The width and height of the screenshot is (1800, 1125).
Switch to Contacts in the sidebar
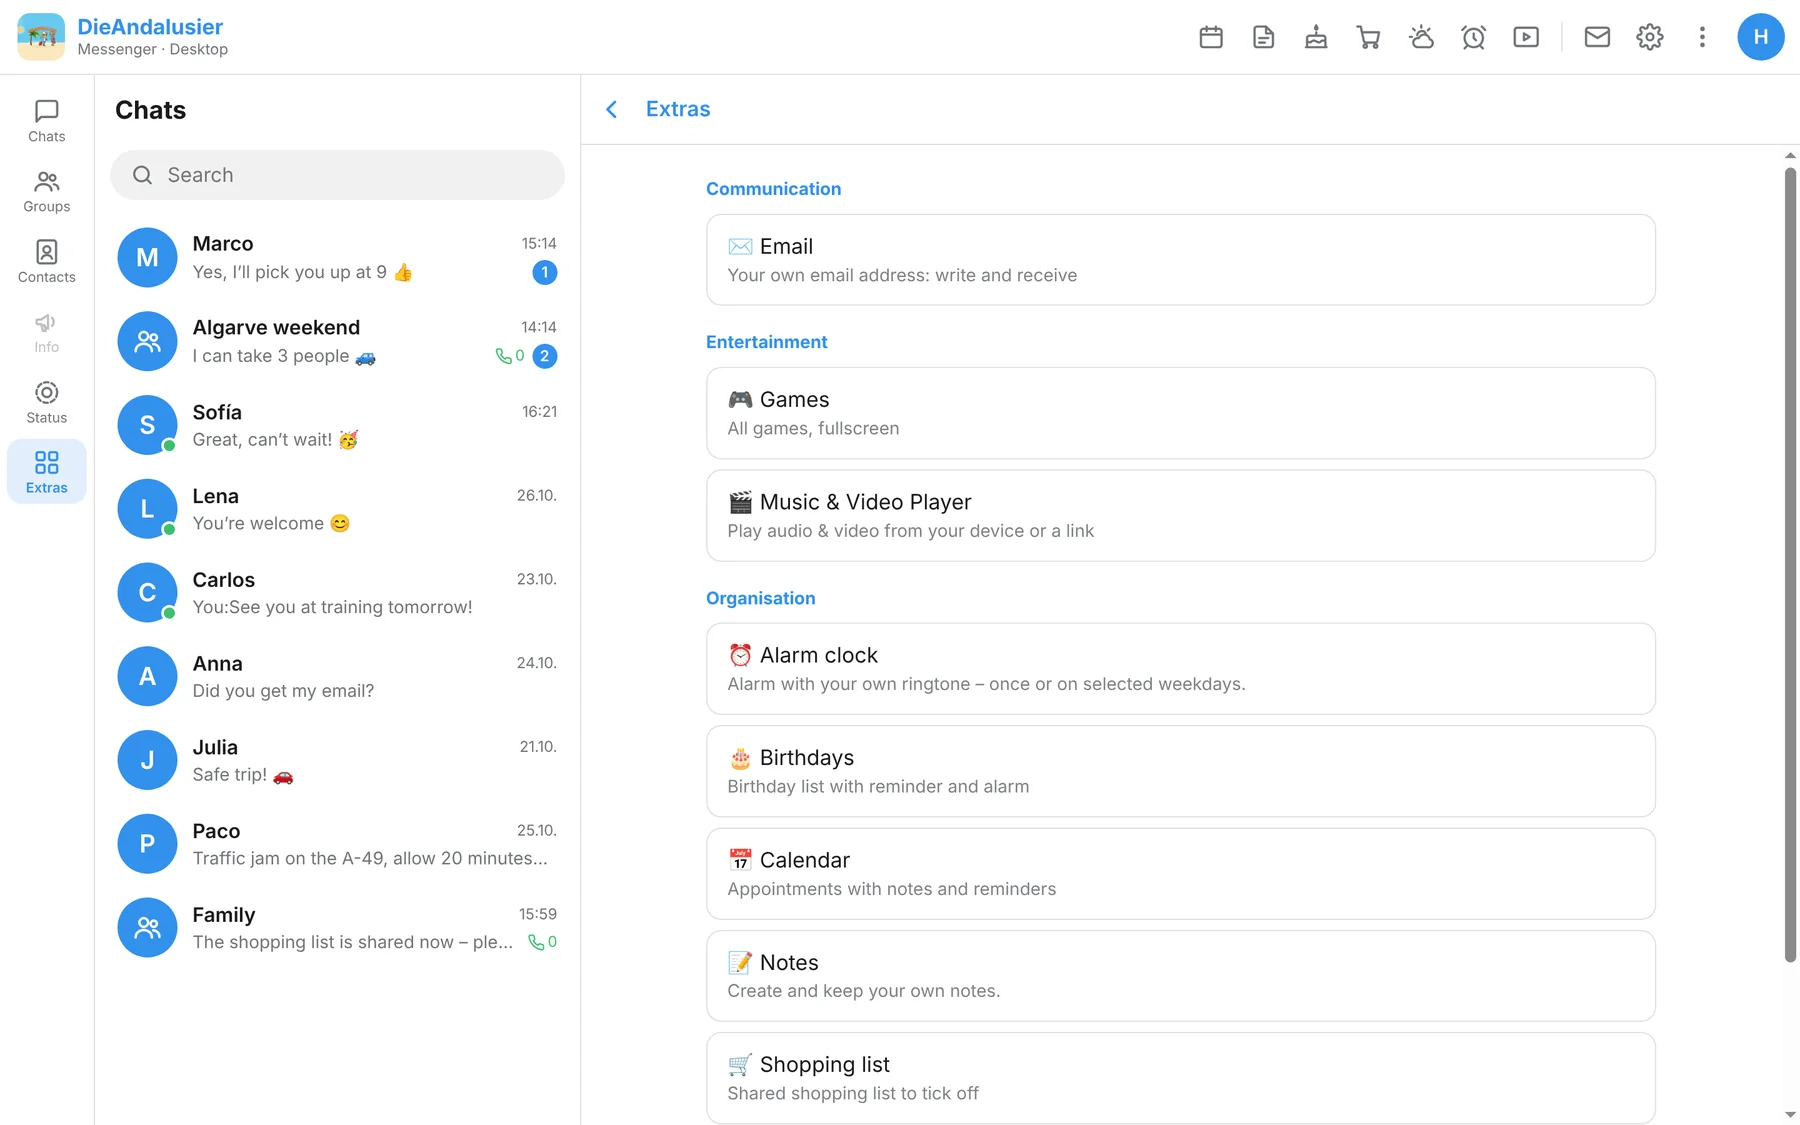47,262
